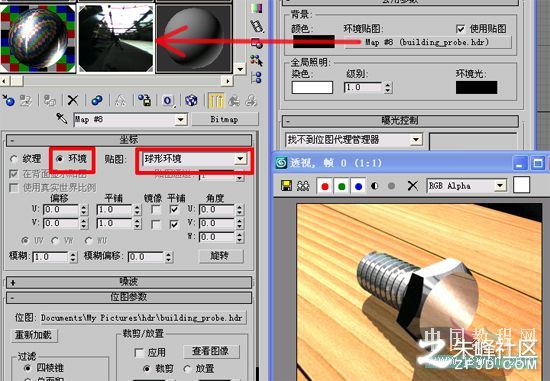The image size is (550, 381).
Task: Click the Reset Map delete X icon
Action: [73, 100]
